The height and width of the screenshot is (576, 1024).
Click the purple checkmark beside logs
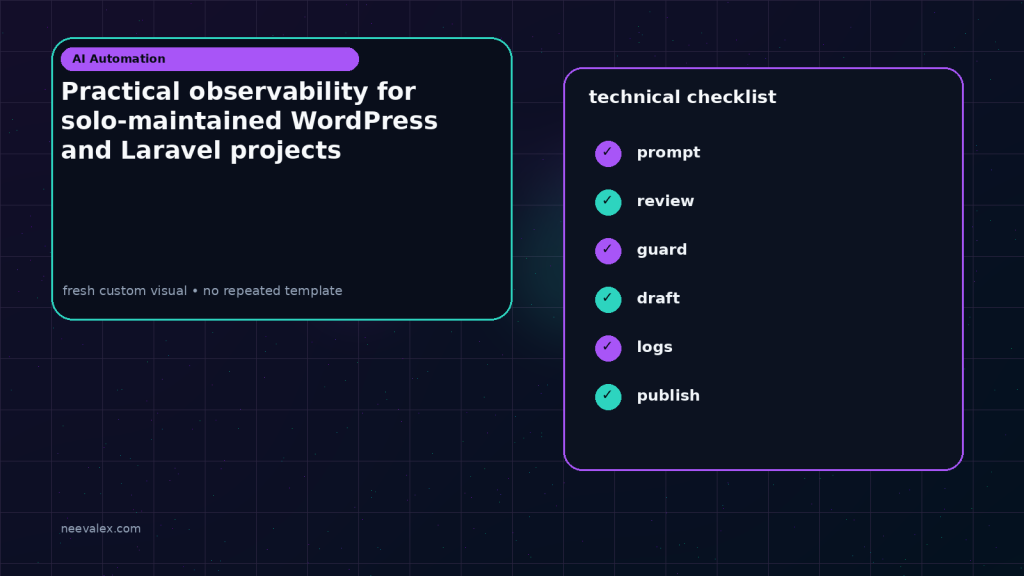(608, 348)
